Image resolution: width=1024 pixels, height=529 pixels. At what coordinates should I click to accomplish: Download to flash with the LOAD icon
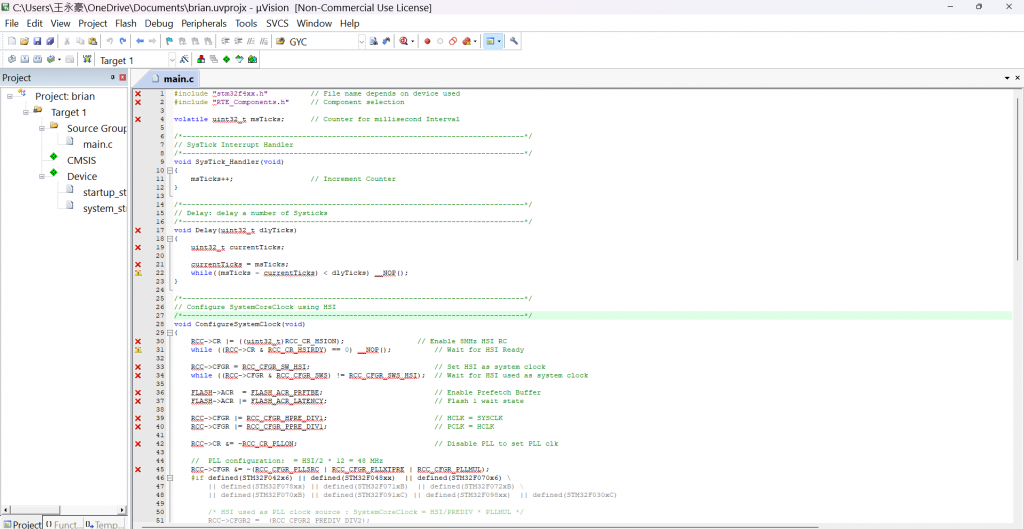88,59
